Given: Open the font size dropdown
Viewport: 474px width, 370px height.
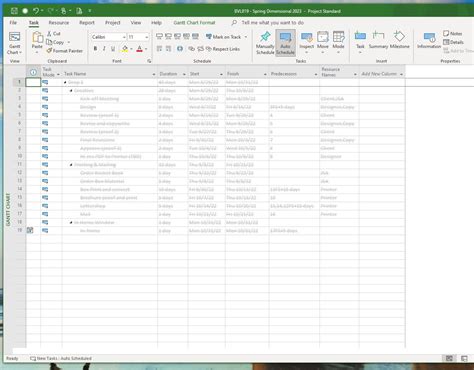Looking at the screenshot, I should 146,37.
